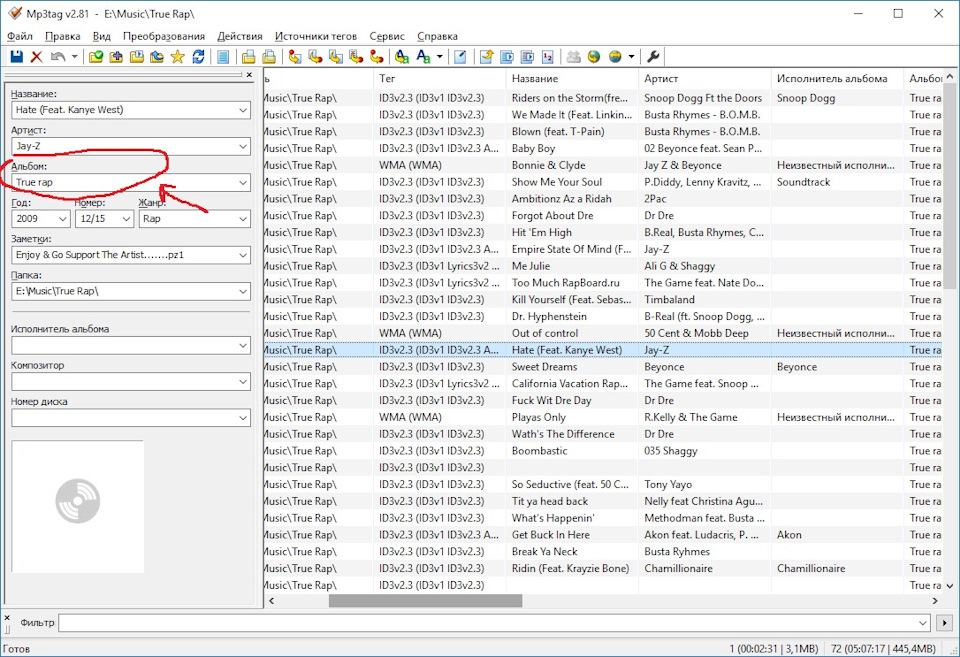The height and width of the screenshot is (657, 960).
Task: Select the row titled Boombastic
Action: click(x=603, y=451)
